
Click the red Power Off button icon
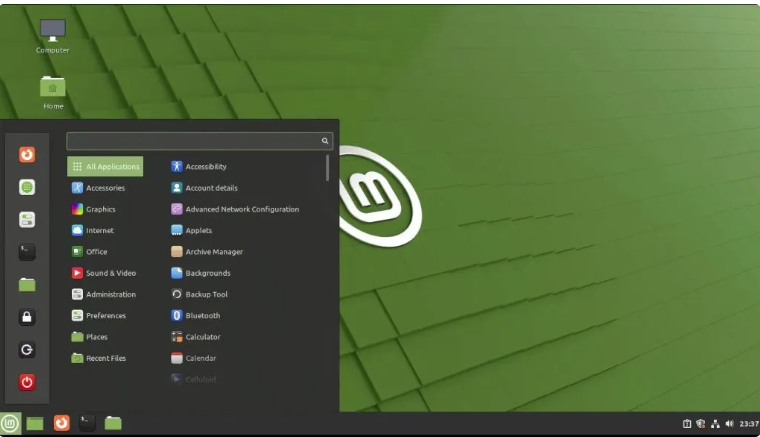[x=27, y=382]
